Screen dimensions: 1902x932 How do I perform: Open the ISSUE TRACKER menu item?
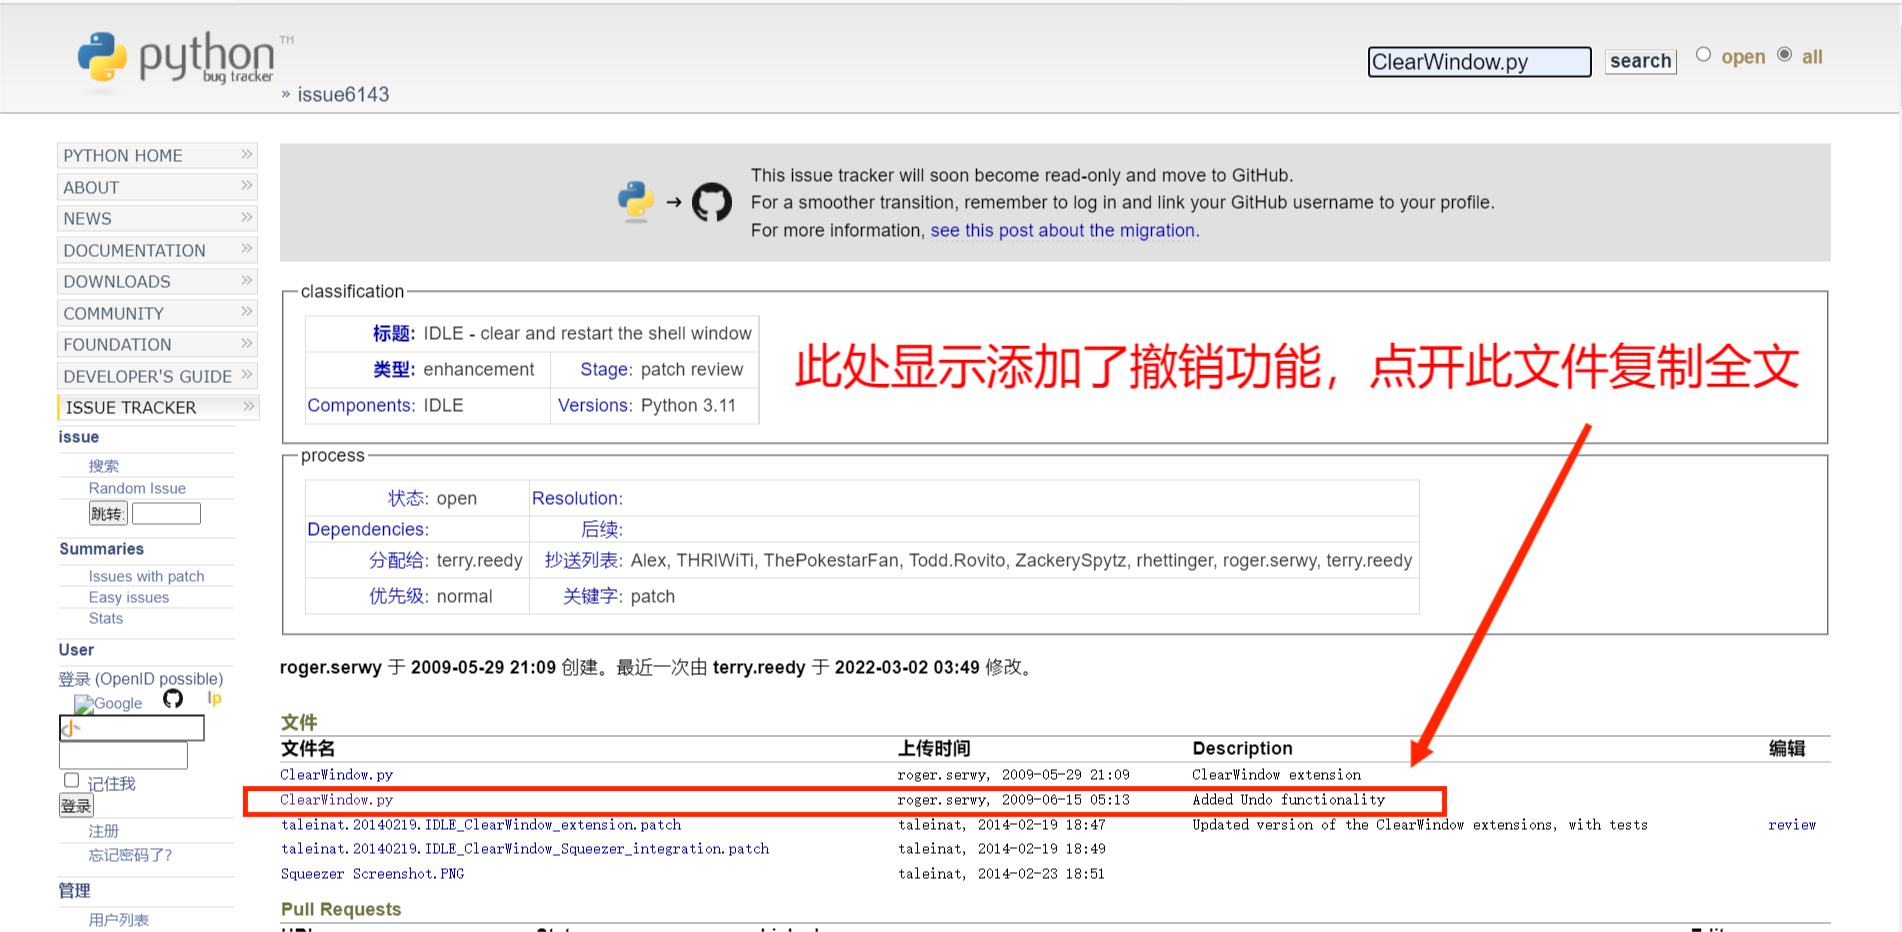[130, 407]
